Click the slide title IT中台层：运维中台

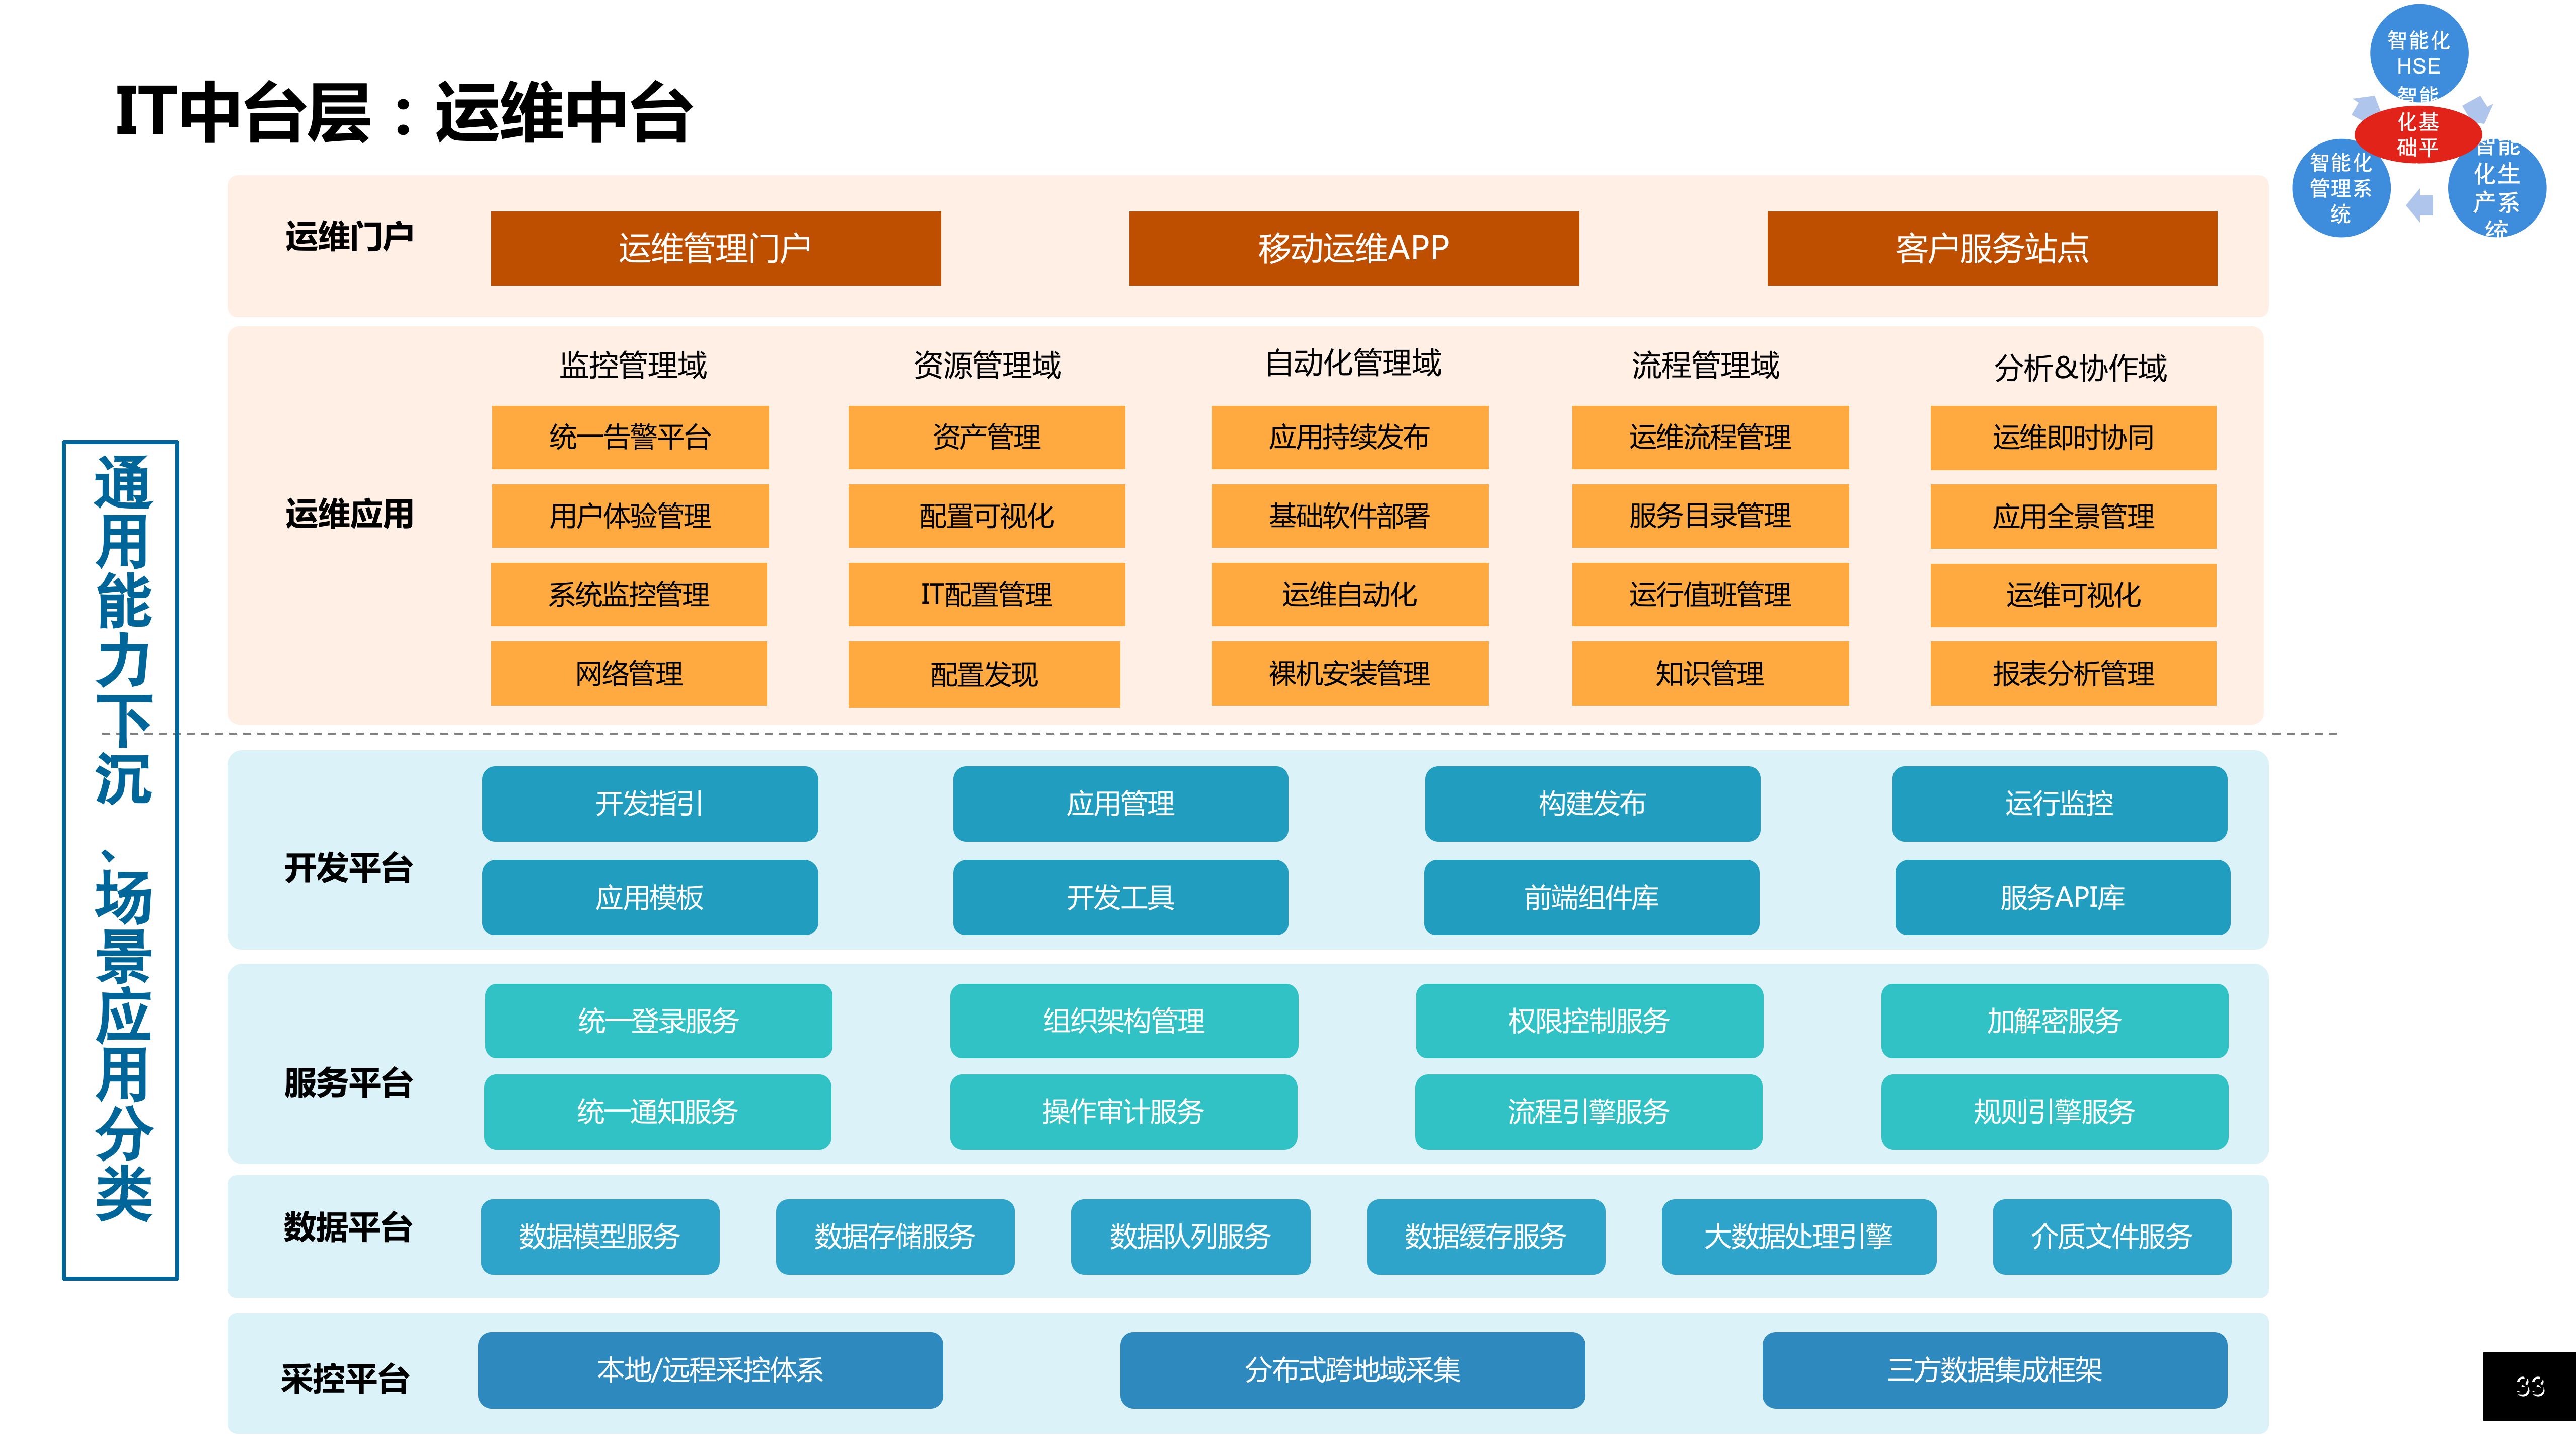click(404, 112)
